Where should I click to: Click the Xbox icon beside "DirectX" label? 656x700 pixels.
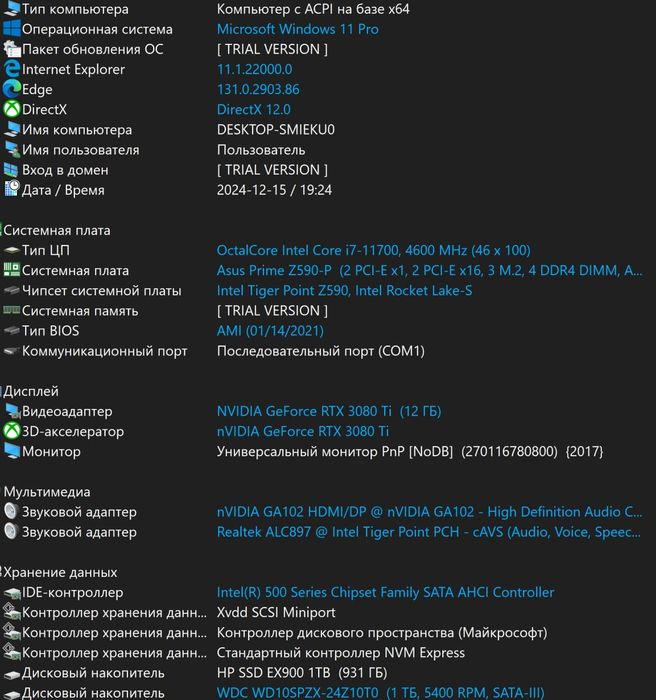coord(12,109)
